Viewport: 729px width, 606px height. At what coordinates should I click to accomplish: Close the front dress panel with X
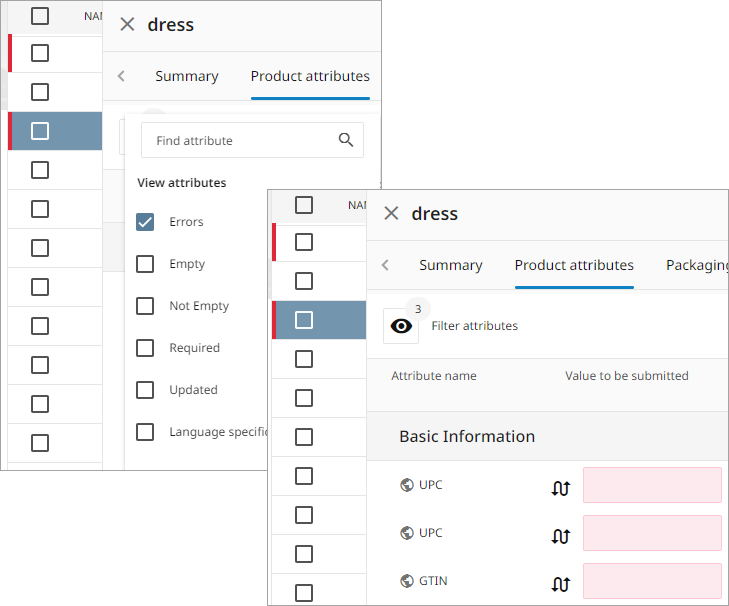[x=391, y=213]
